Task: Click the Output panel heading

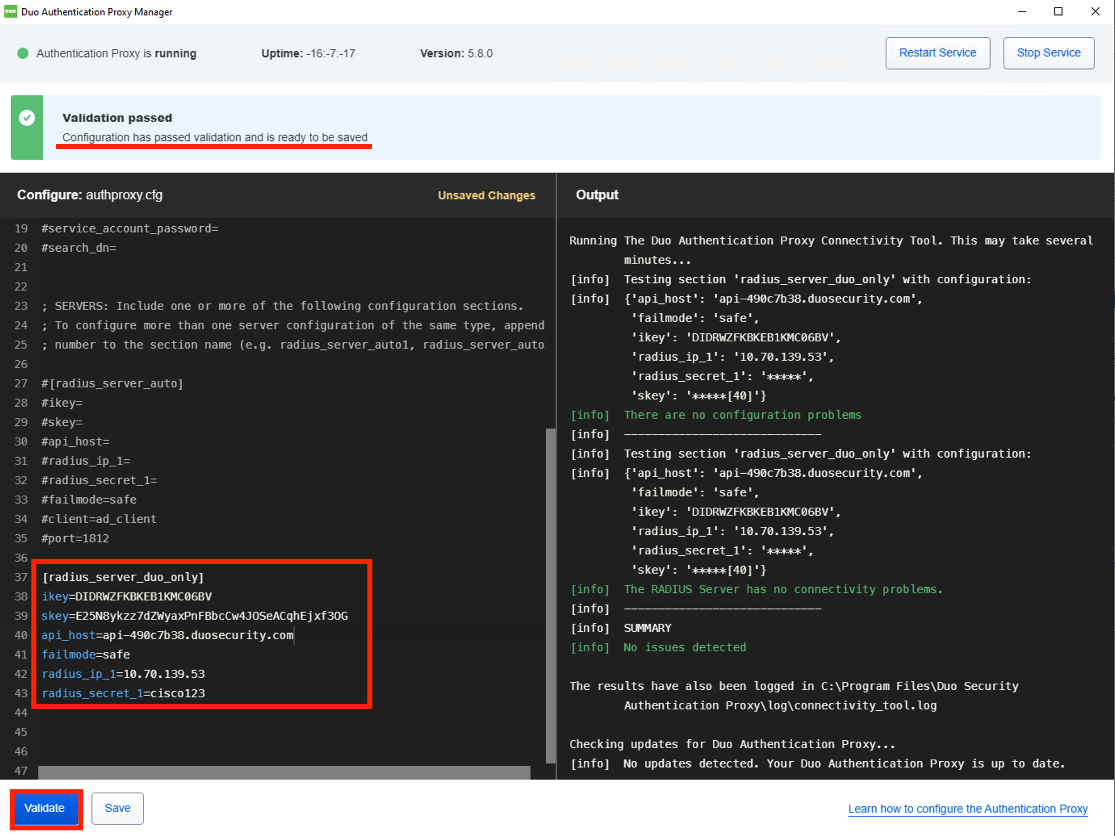Action: [x=597, y=195]
